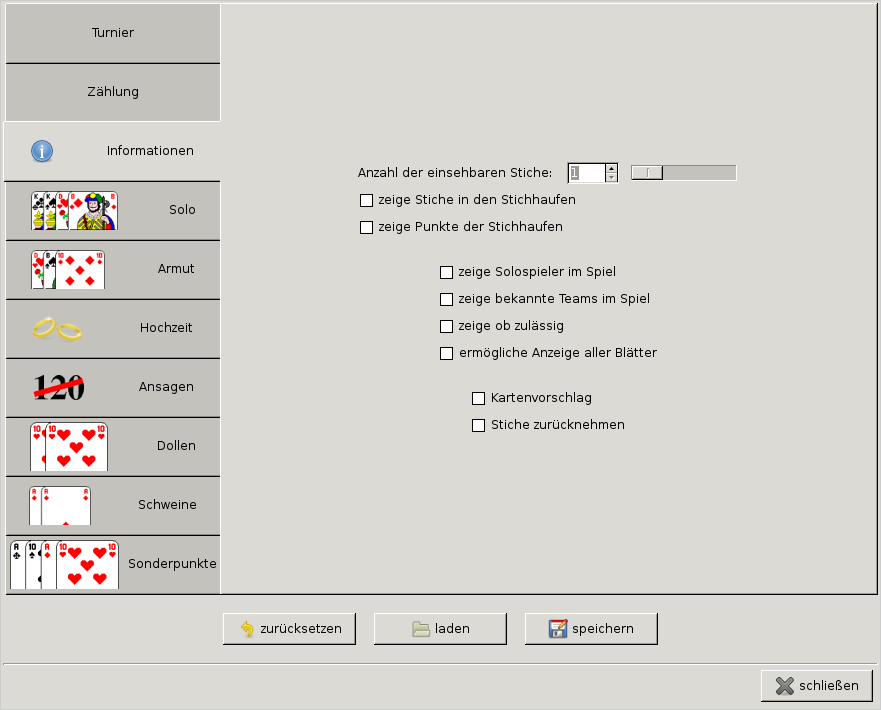Click the Solo playing cards icon

(74, 210)
